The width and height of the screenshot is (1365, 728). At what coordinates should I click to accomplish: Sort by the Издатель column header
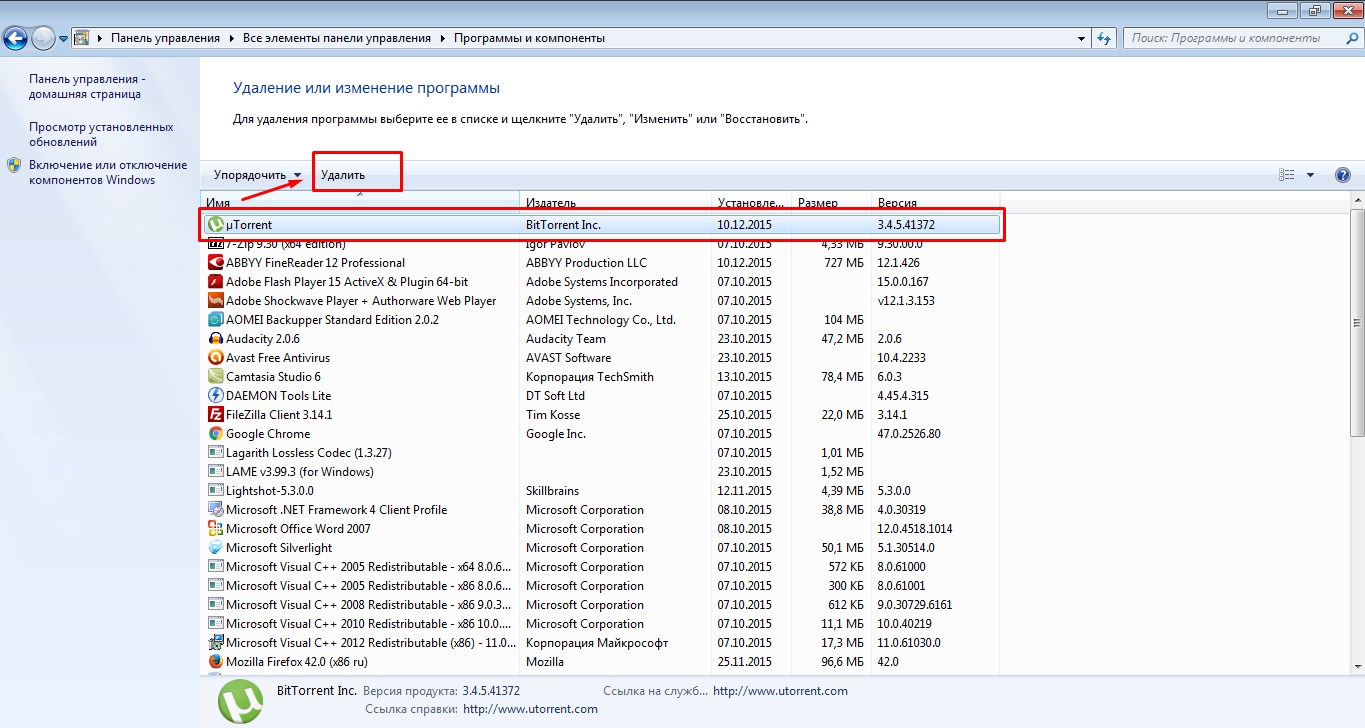click(x=615, y=203)
